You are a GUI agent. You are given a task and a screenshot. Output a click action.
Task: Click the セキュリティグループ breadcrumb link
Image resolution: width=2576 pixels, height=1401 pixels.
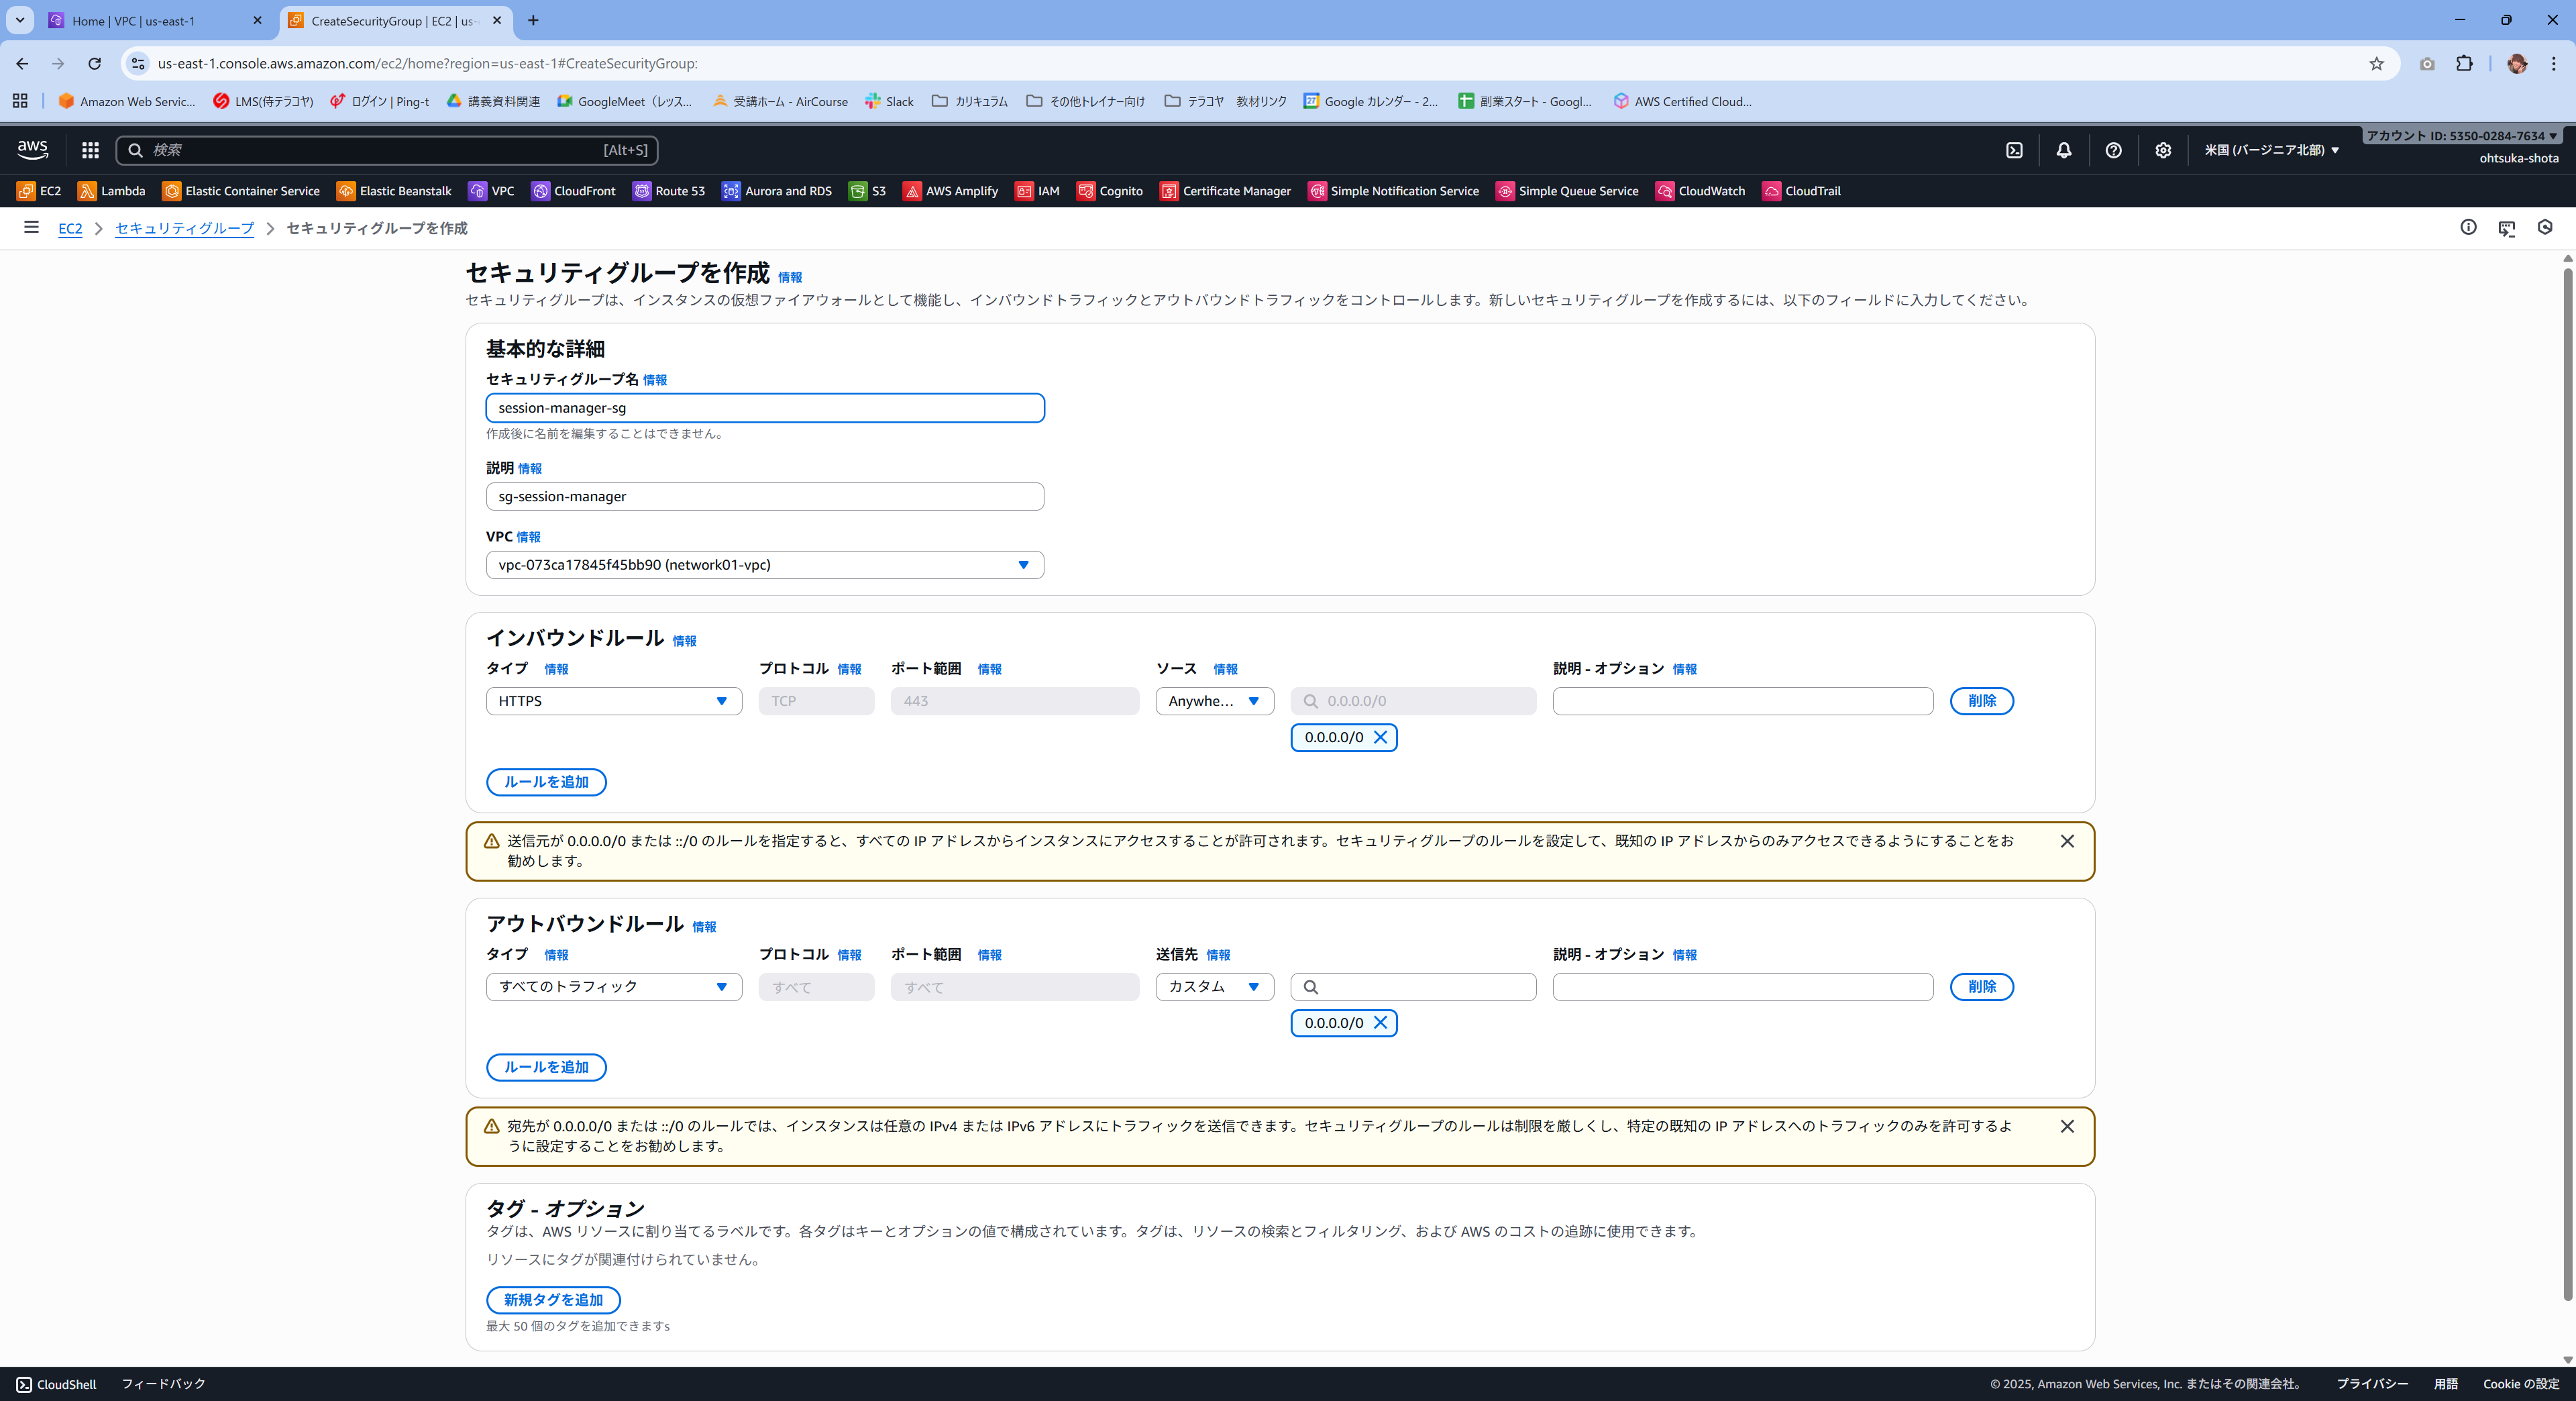coord(184,228)
